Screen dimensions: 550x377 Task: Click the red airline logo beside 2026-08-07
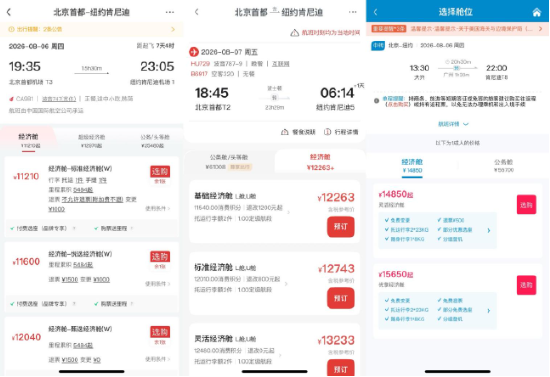(x=194, y=52)
